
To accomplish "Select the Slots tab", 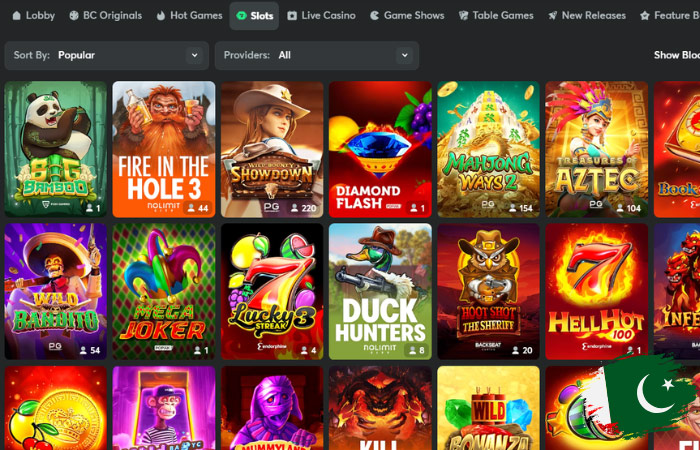I will click(254, 16).
